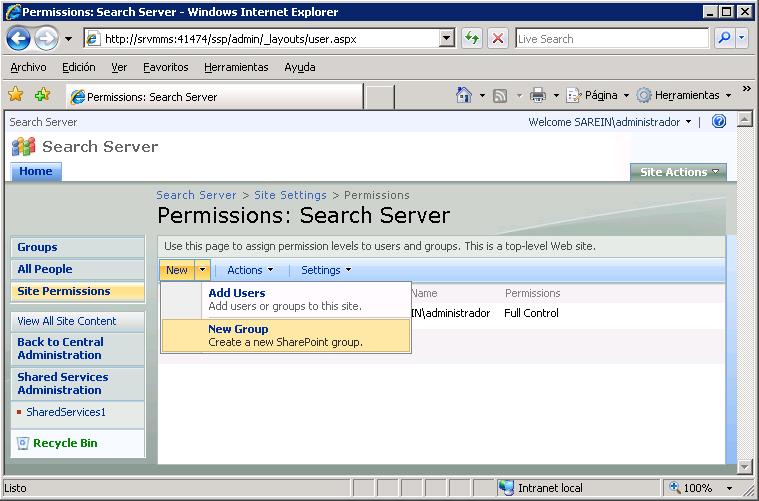
Task: Expand command bar overflow chevron
Action: coord(746,89)
